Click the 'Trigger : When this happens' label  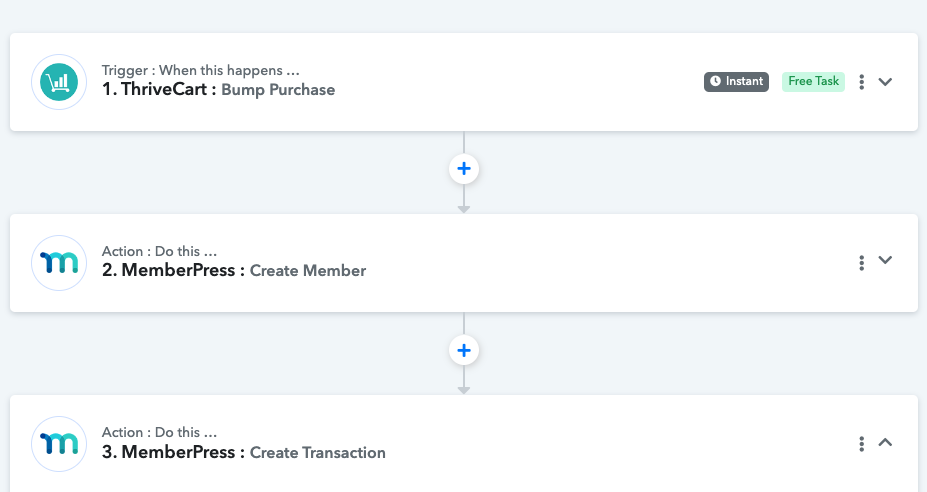pos(200,70)
